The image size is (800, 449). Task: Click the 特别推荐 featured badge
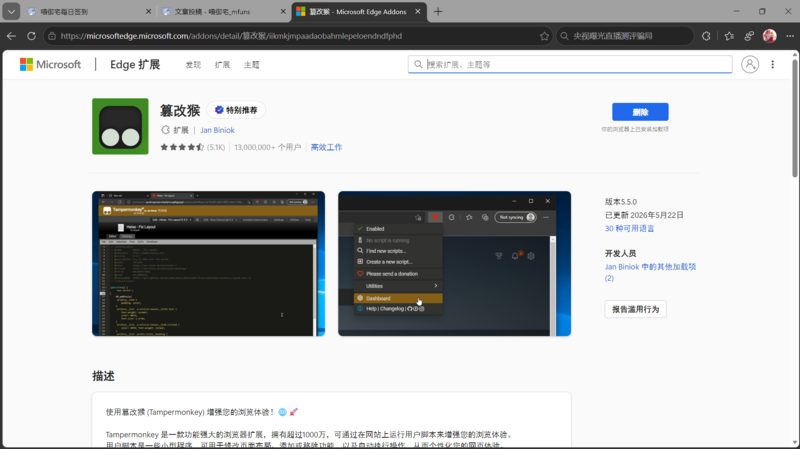click(236, 110)
